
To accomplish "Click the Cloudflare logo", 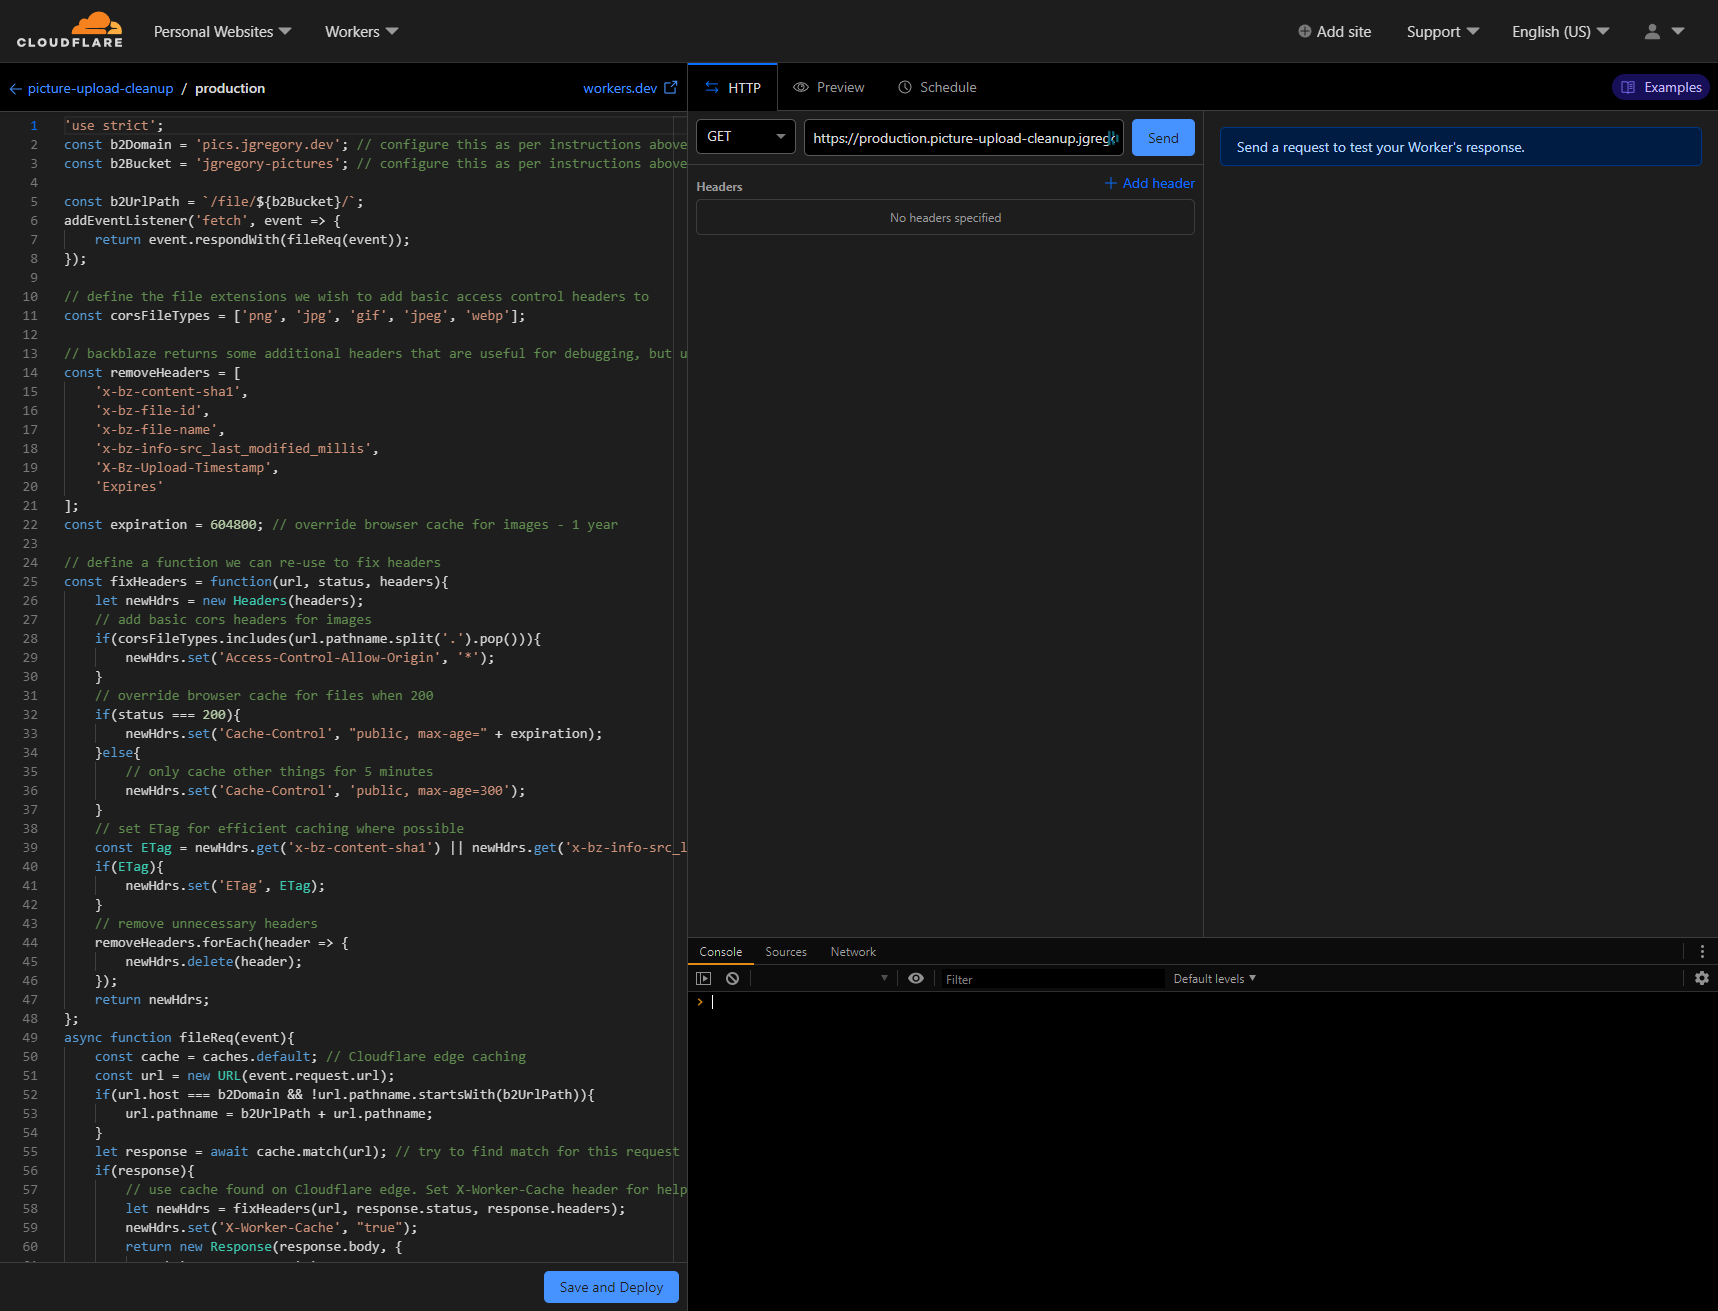I will tap(70, 30).
